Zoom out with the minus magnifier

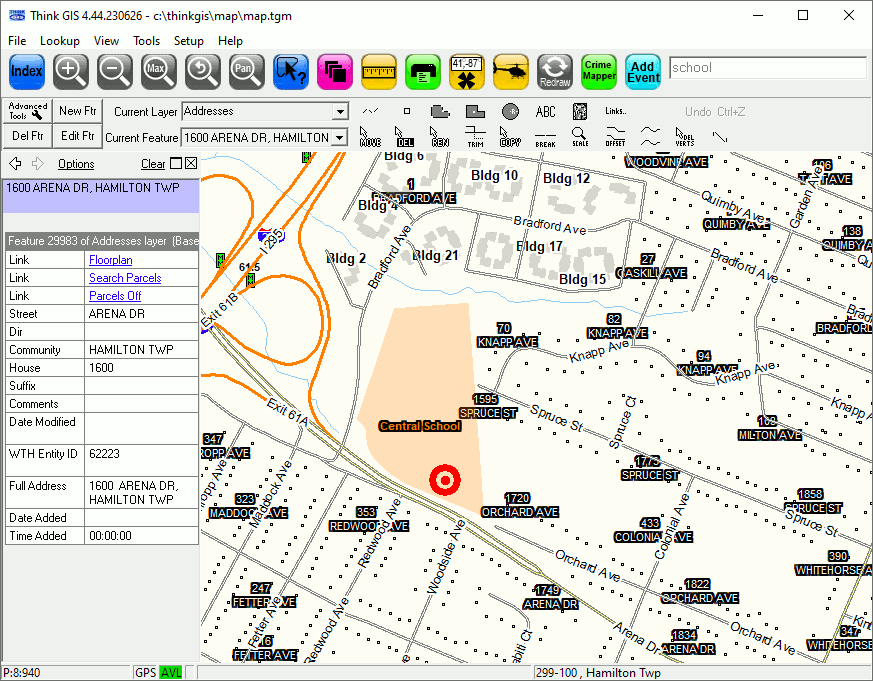(x=115, y=71)
